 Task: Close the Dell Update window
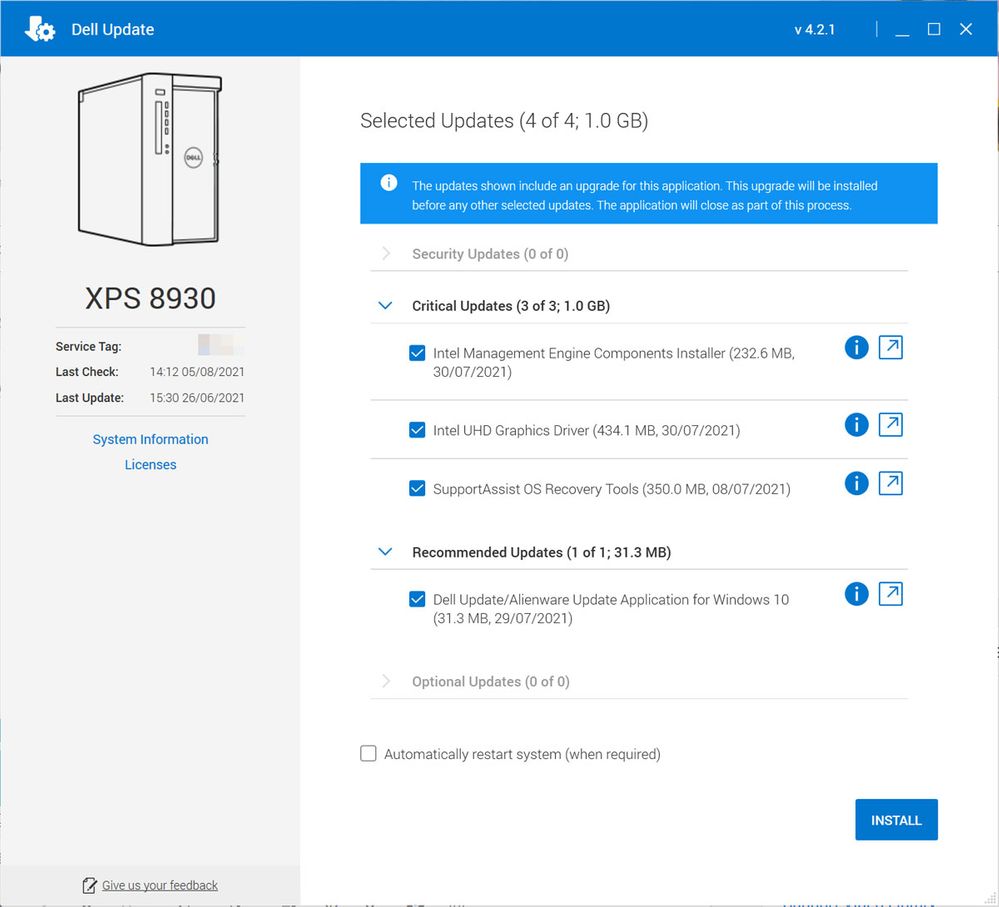pyautogui.click(x=966, y=29)
